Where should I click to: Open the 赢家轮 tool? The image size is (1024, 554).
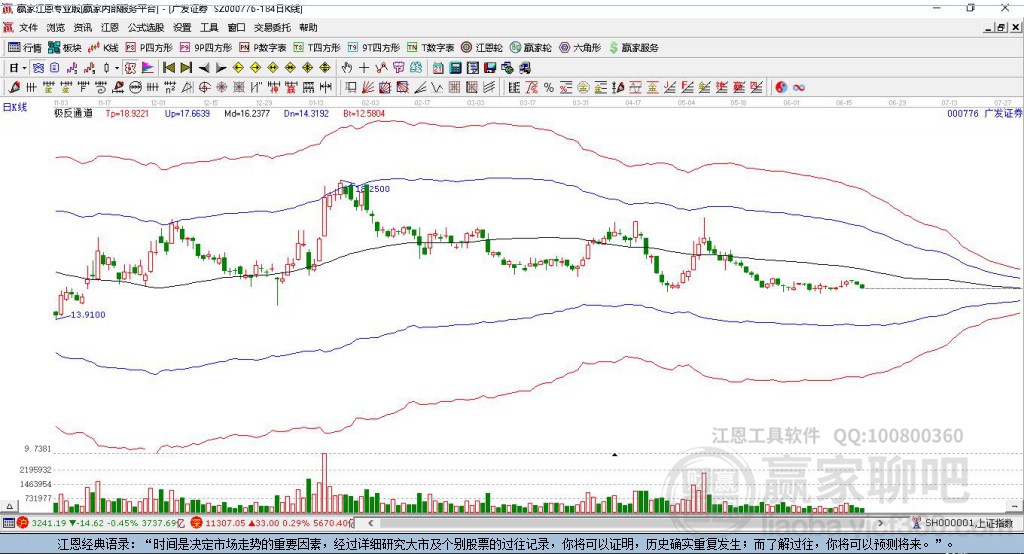[531, 48]
